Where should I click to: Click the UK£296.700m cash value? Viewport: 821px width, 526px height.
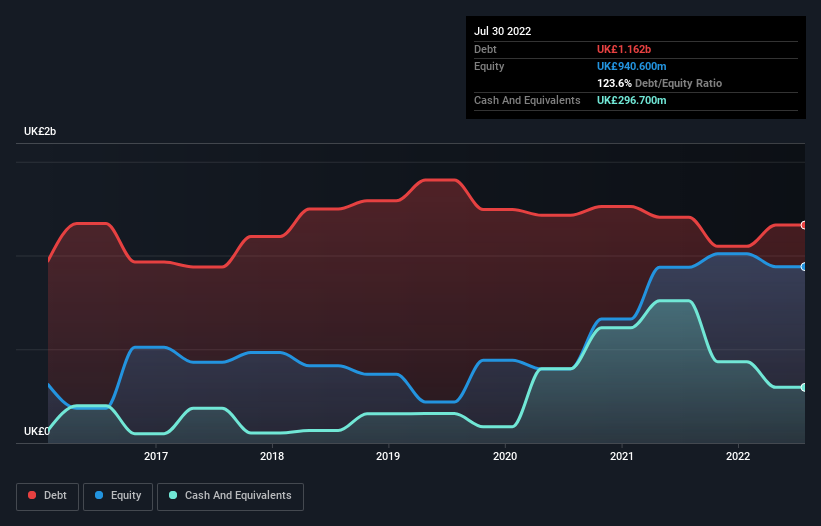point(631,100)
